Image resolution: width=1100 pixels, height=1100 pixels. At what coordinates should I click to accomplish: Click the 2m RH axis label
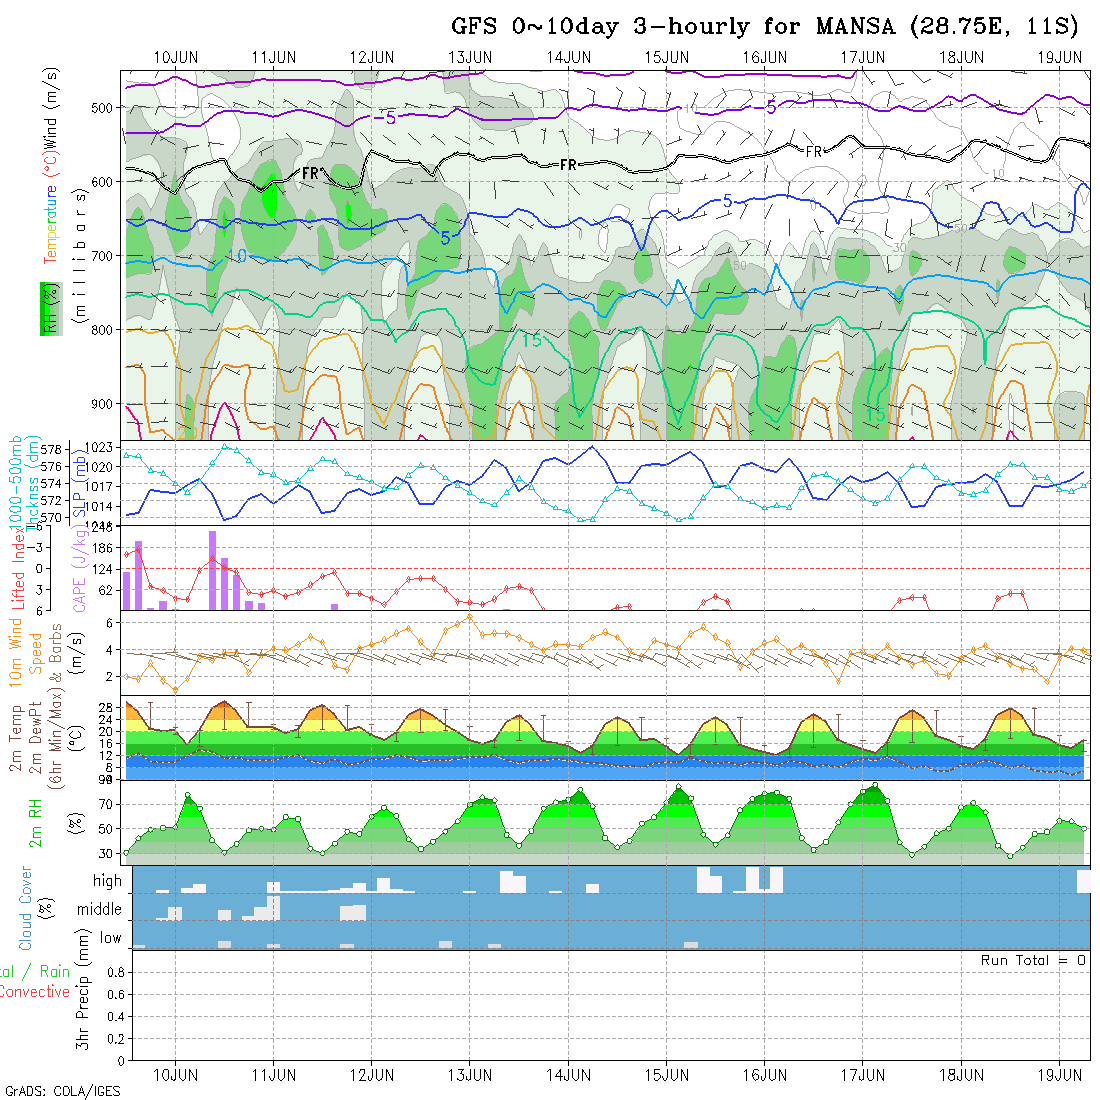35,823
